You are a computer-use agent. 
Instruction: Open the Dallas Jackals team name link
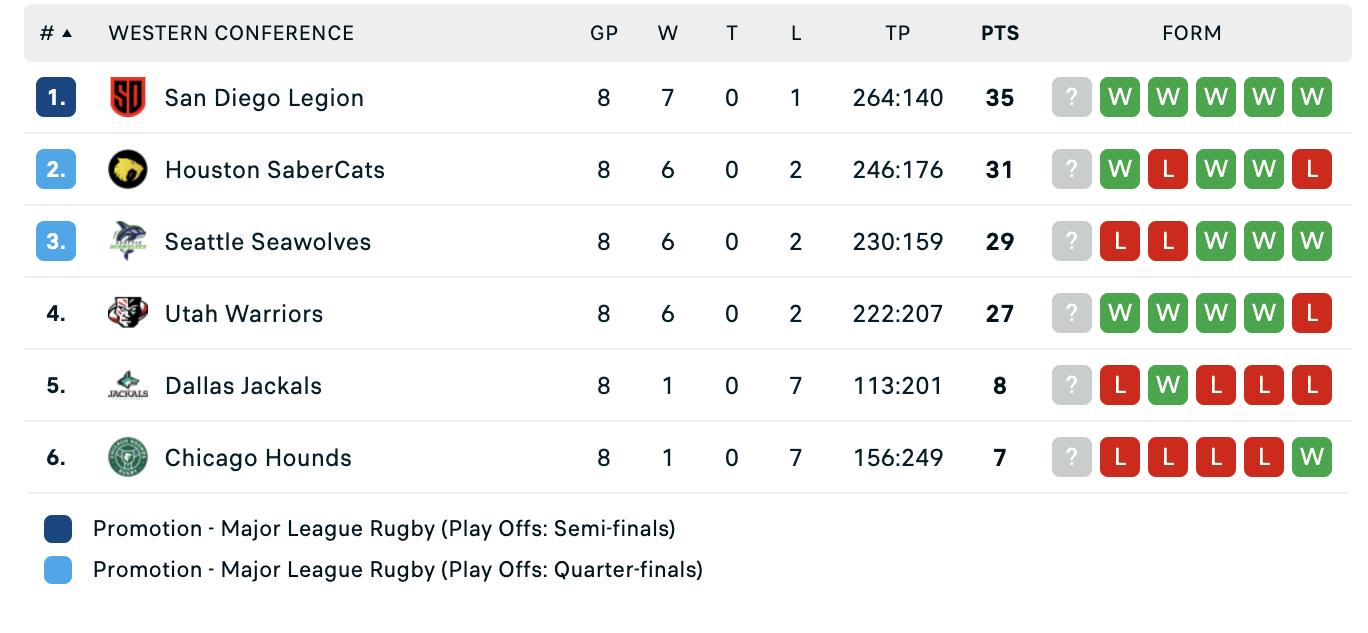pos(243,386)
